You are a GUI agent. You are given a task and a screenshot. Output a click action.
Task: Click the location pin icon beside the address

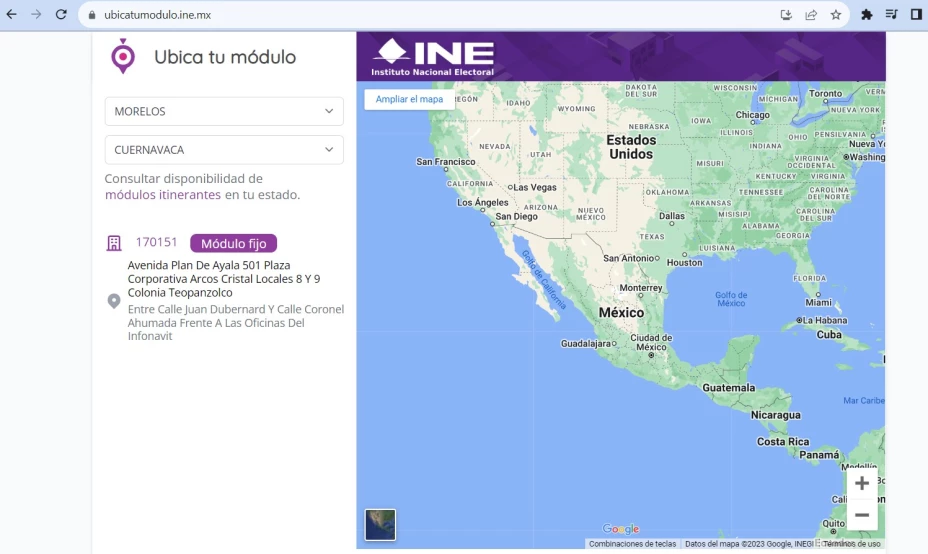(x=114, y=301)
